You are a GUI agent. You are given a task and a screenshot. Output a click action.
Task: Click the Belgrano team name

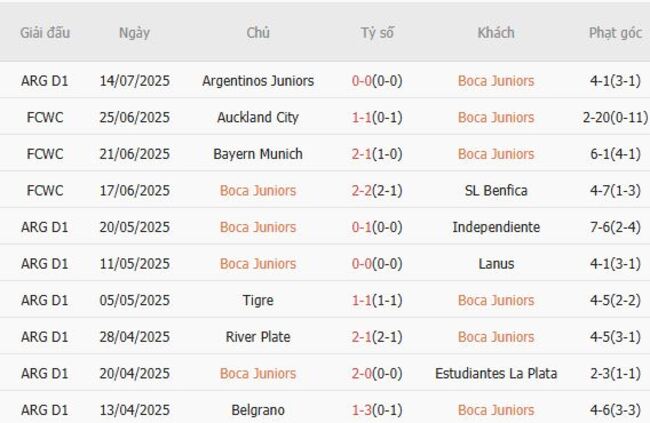tap(258, 410)
